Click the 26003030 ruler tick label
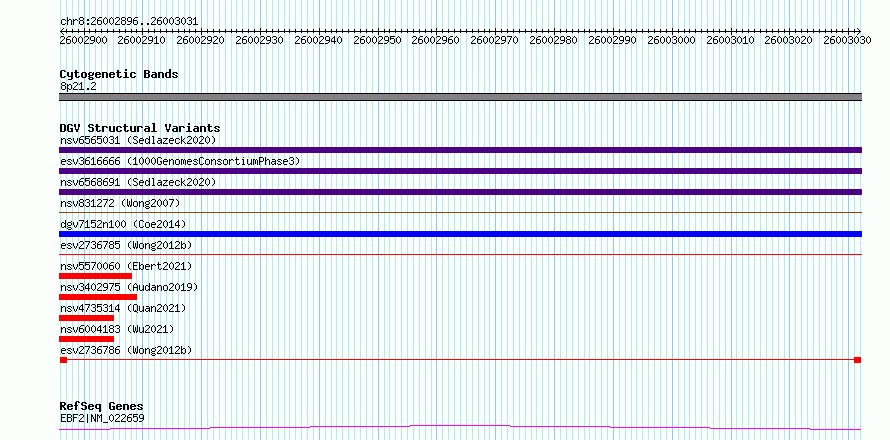890x440 pixels. [x=847, y=40]
